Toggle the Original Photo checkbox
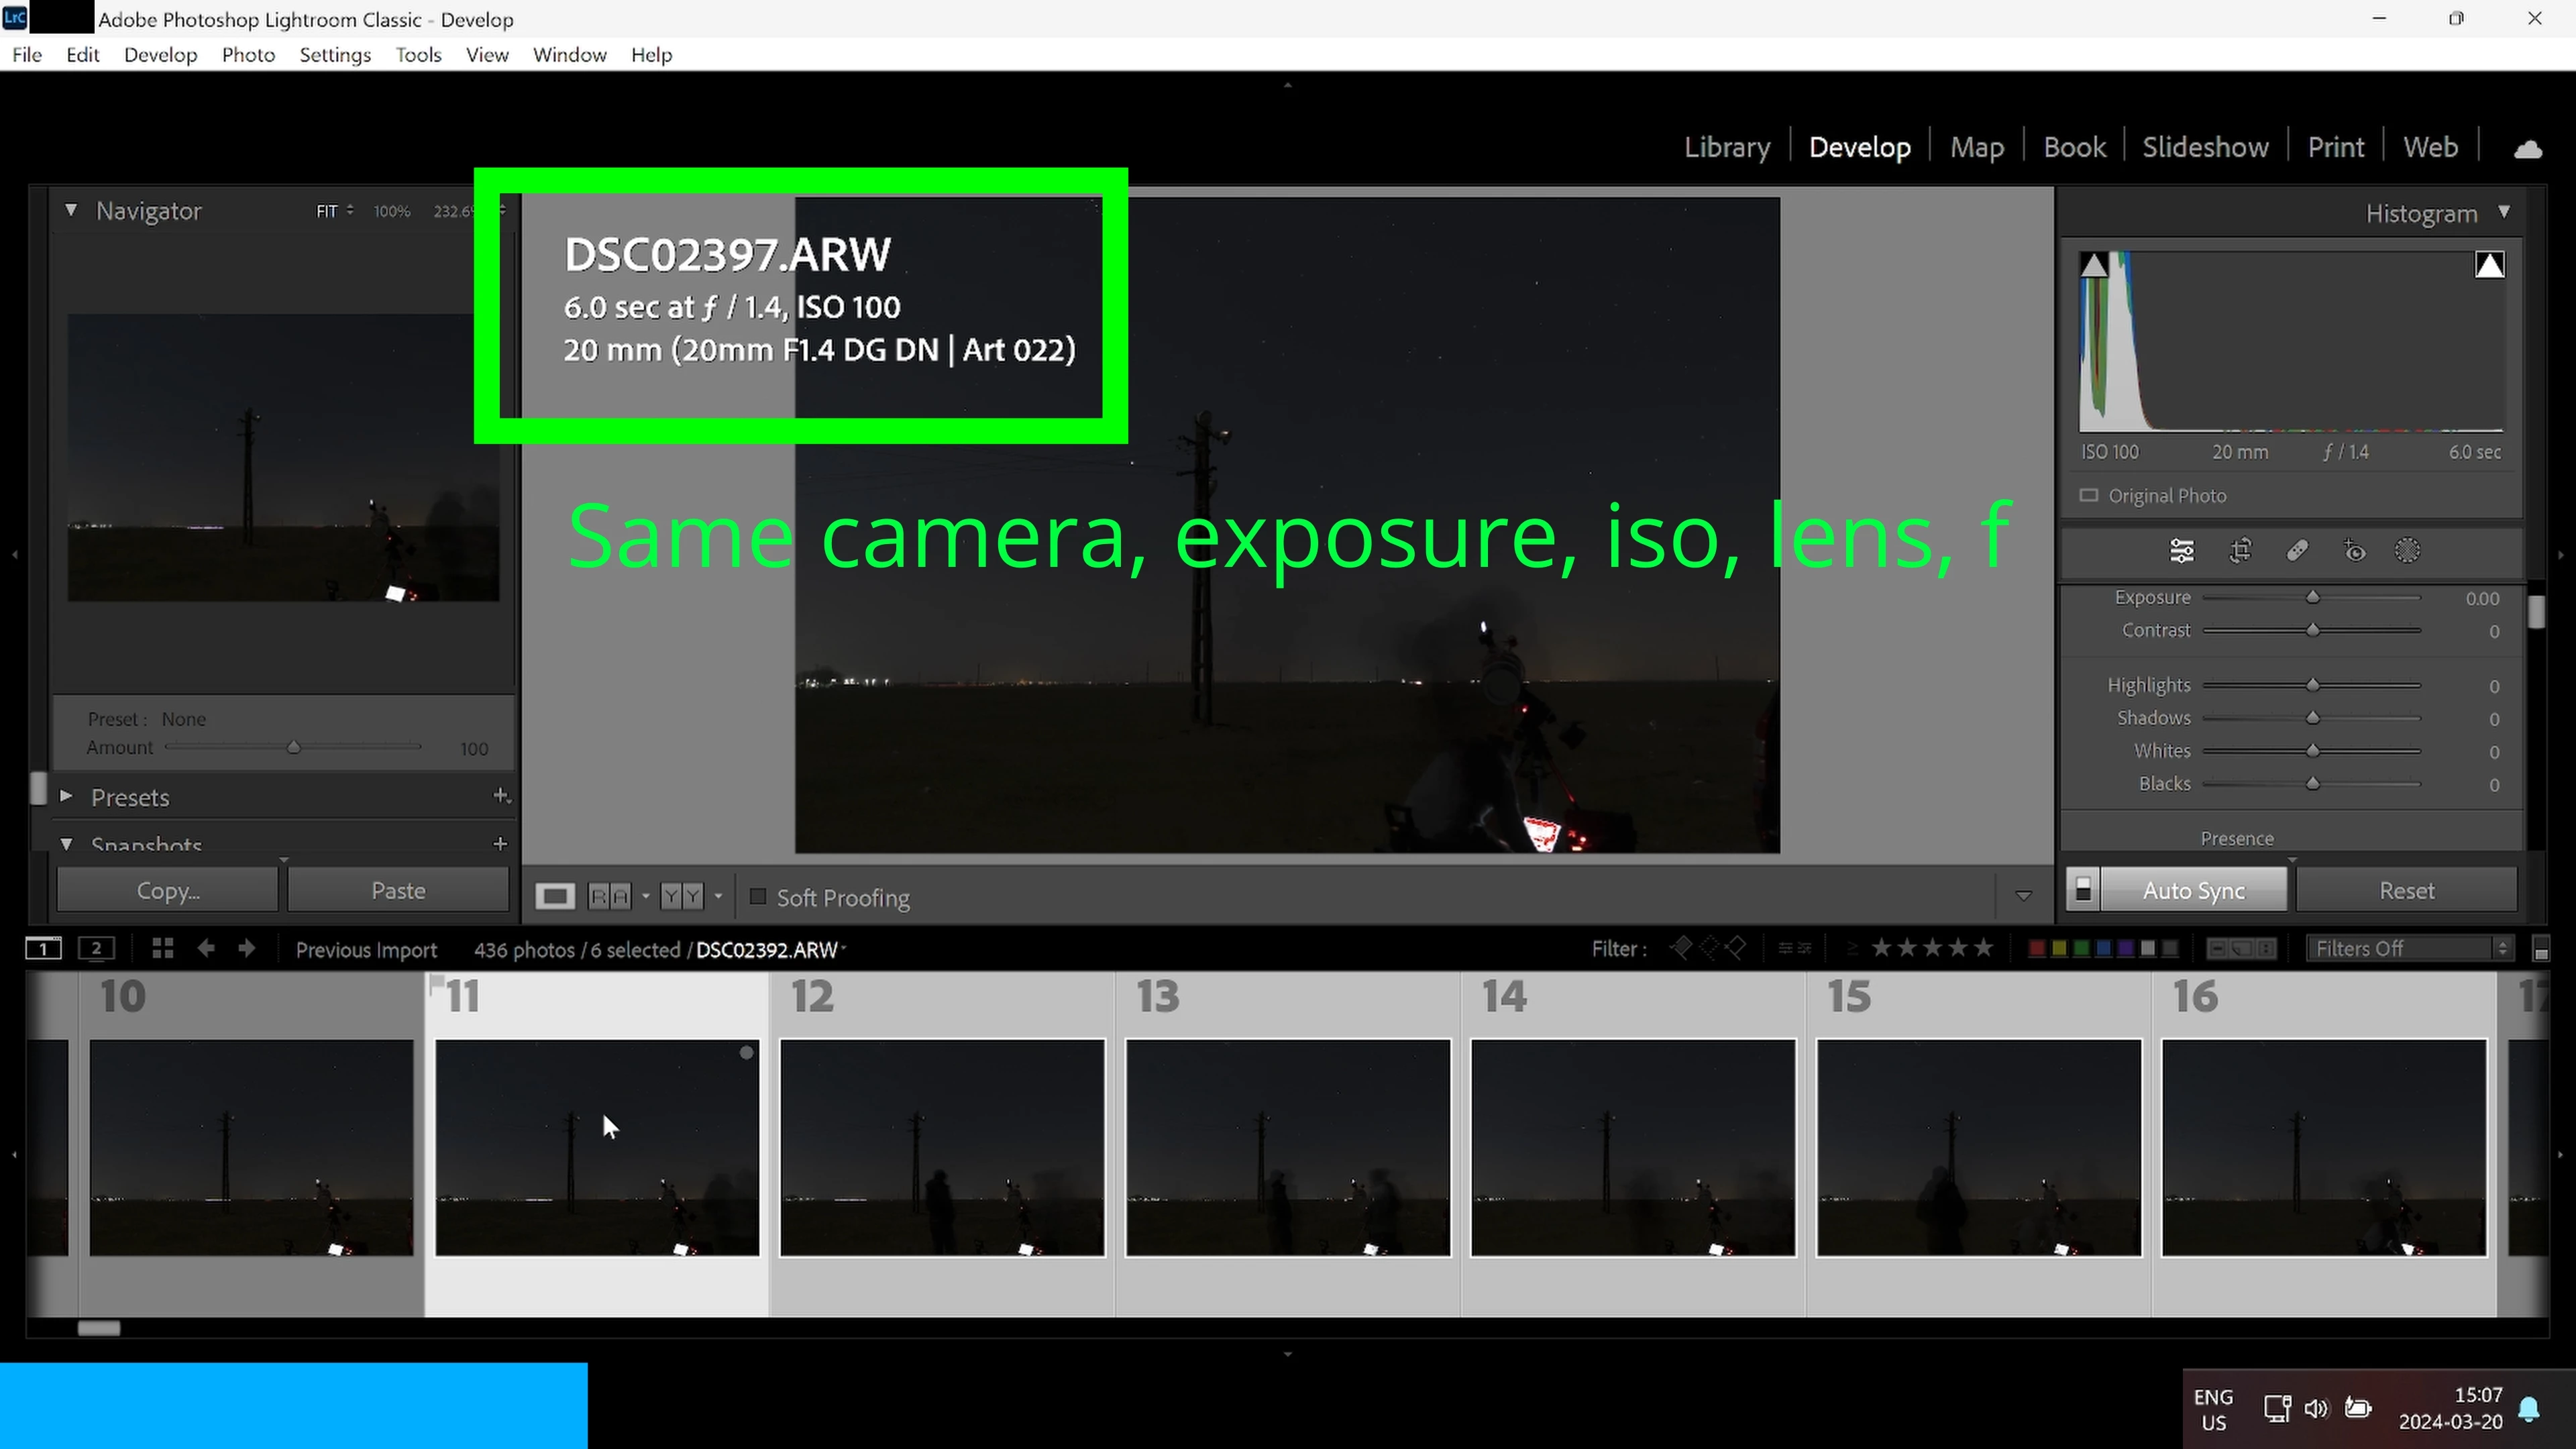Screen dimensions: 2576x1449 (x=2089, y=496)
